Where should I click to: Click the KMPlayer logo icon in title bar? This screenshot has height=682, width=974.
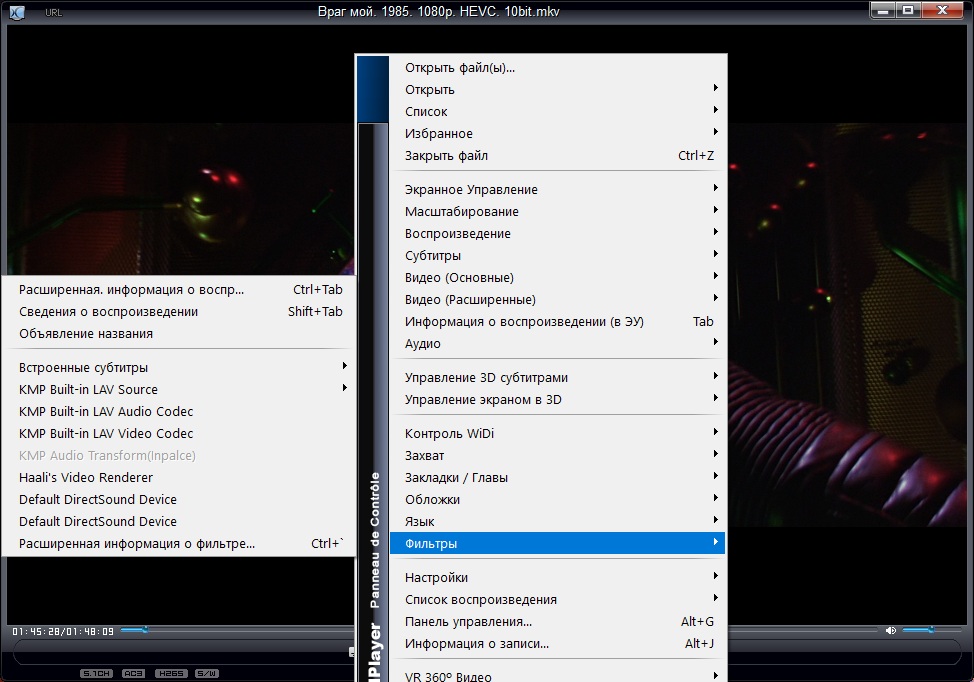click(17, 12)
